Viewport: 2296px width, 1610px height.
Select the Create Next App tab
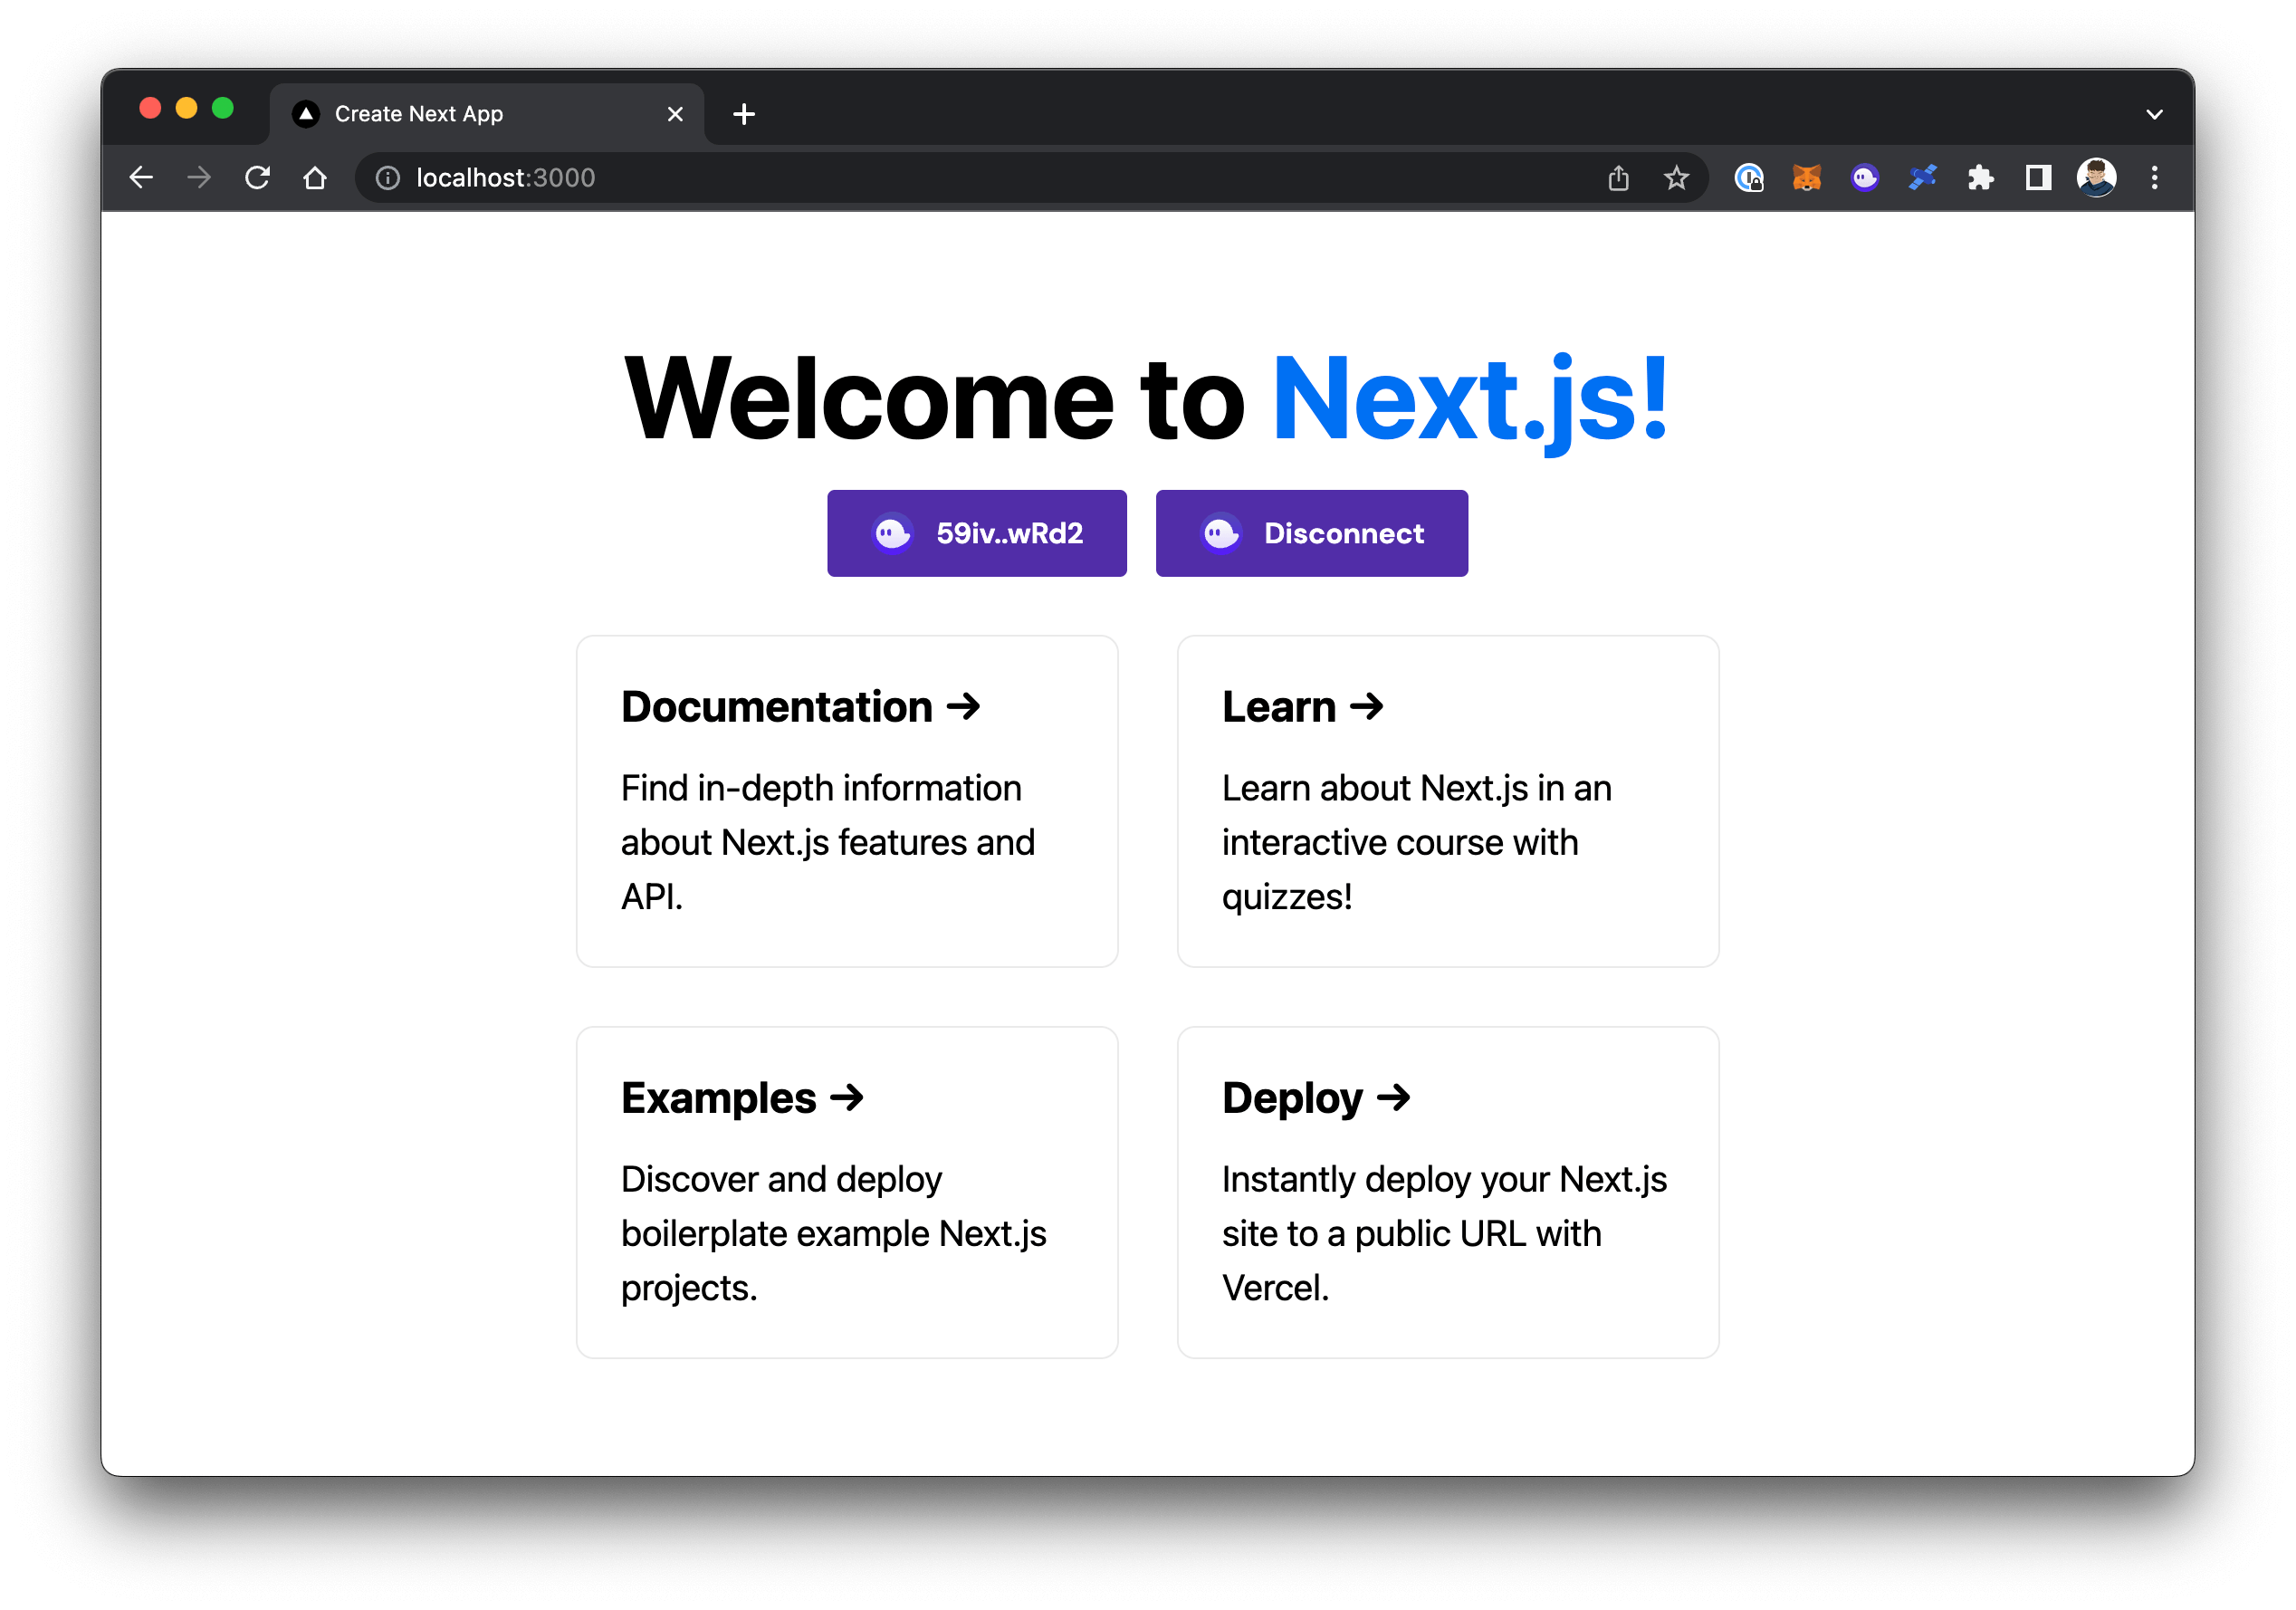point(487,114)
